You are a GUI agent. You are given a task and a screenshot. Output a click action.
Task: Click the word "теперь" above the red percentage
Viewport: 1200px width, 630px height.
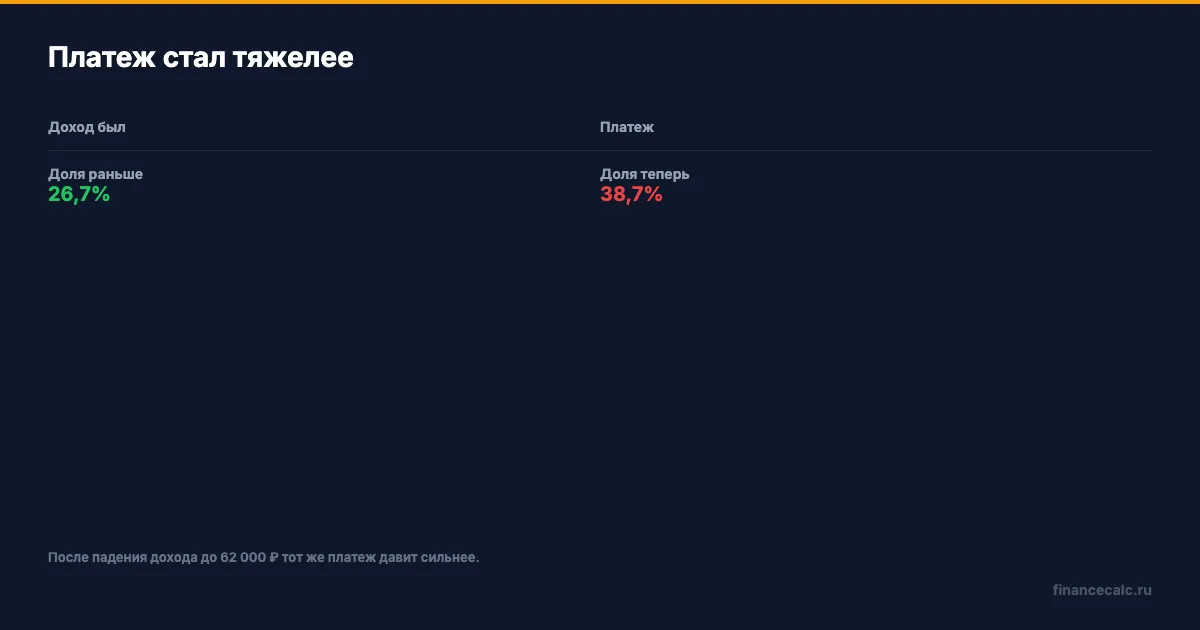[664, 174]
